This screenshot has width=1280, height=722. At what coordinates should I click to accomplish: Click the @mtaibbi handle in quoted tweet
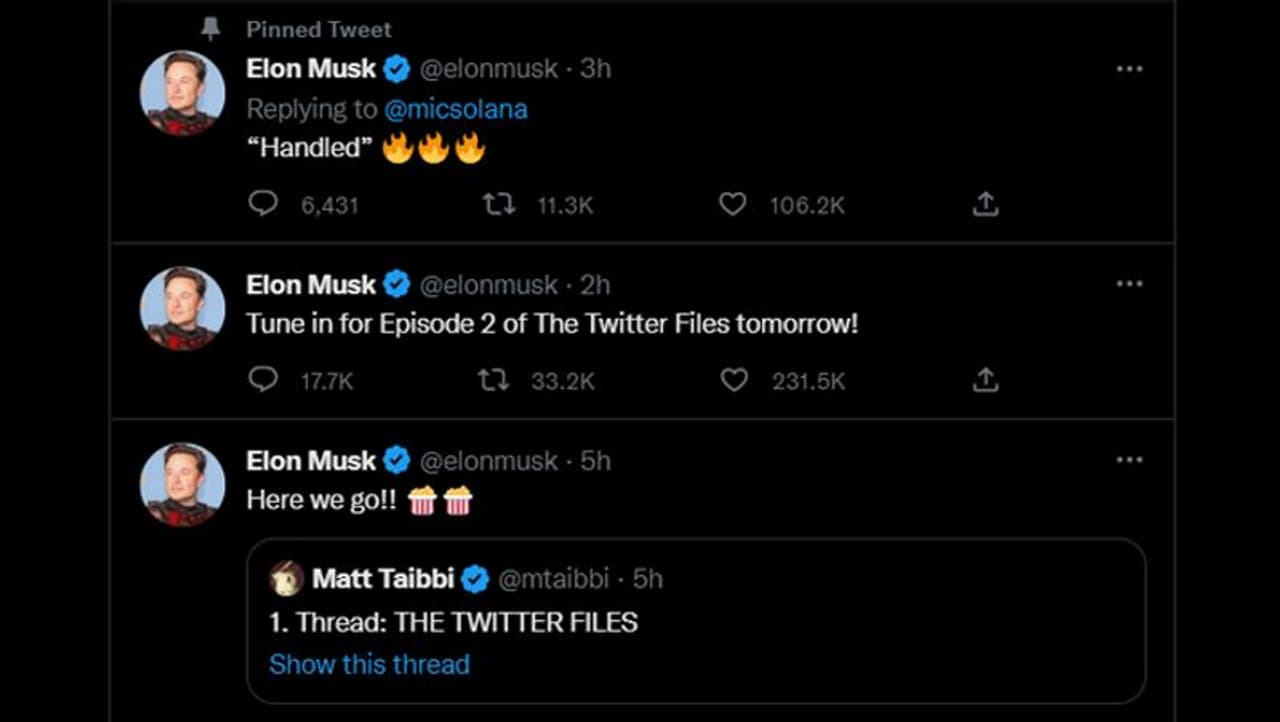[553, 578]
